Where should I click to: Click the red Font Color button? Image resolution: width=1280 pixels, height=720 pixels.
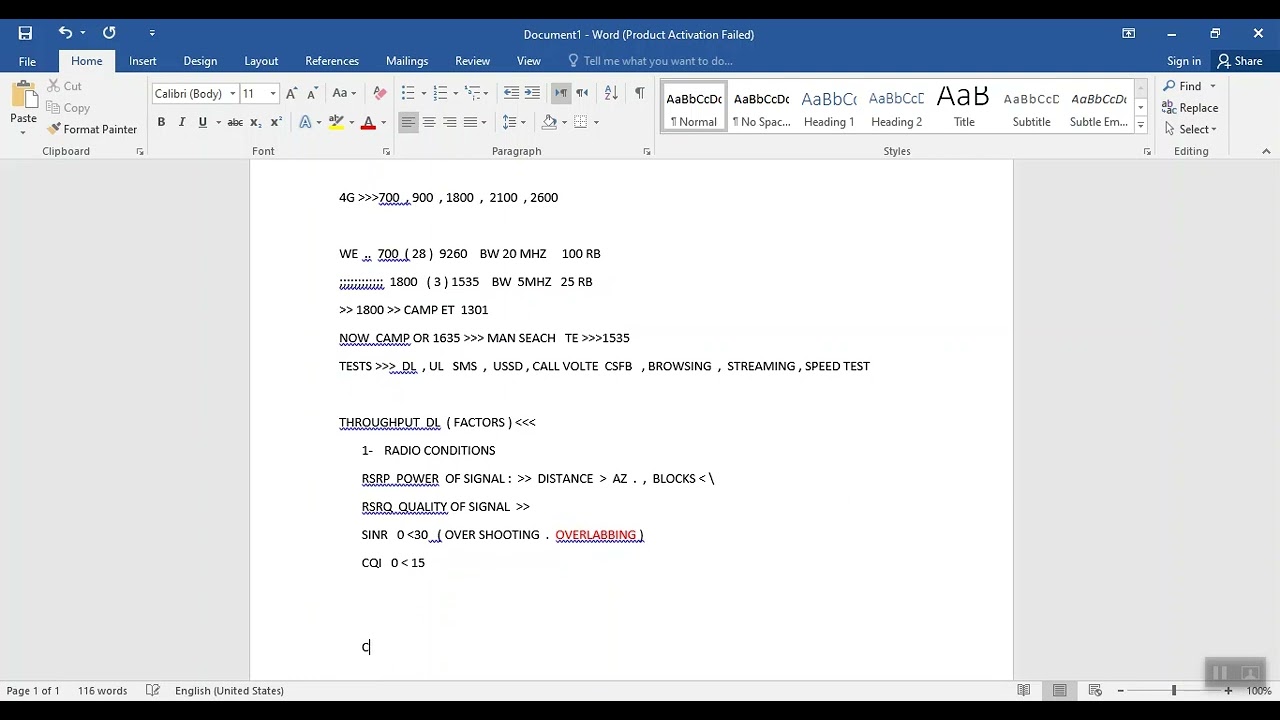coord(368,122)
